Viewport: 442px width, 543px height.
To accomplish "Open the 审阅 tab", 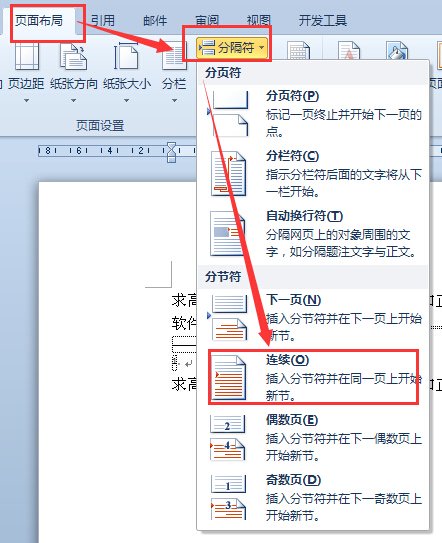I will tap(207, 21).
